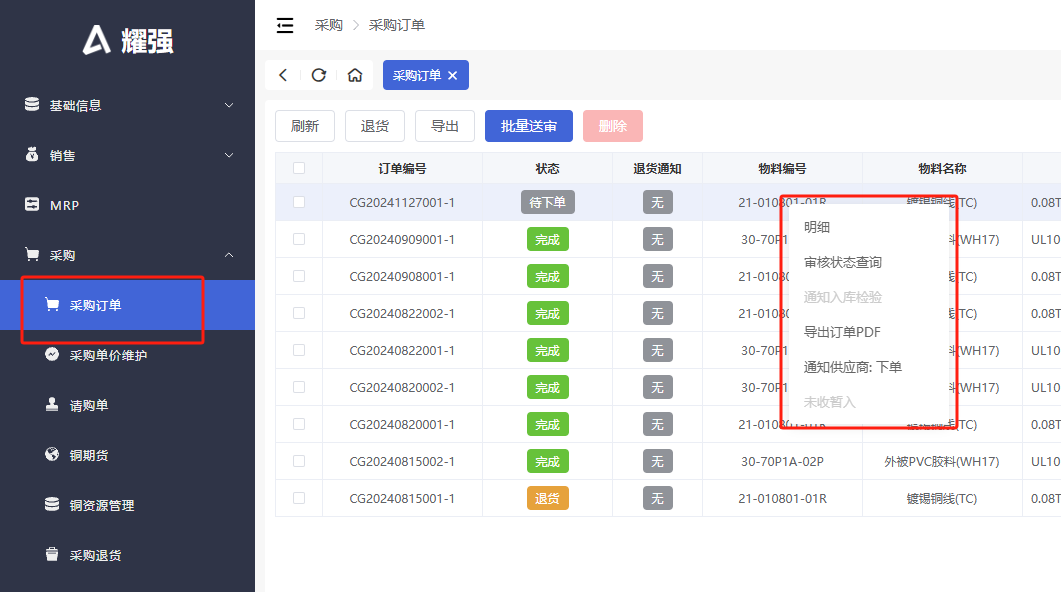Choose 导出订单PDF from context menu
1061x592 pixels.
(842, 332)
